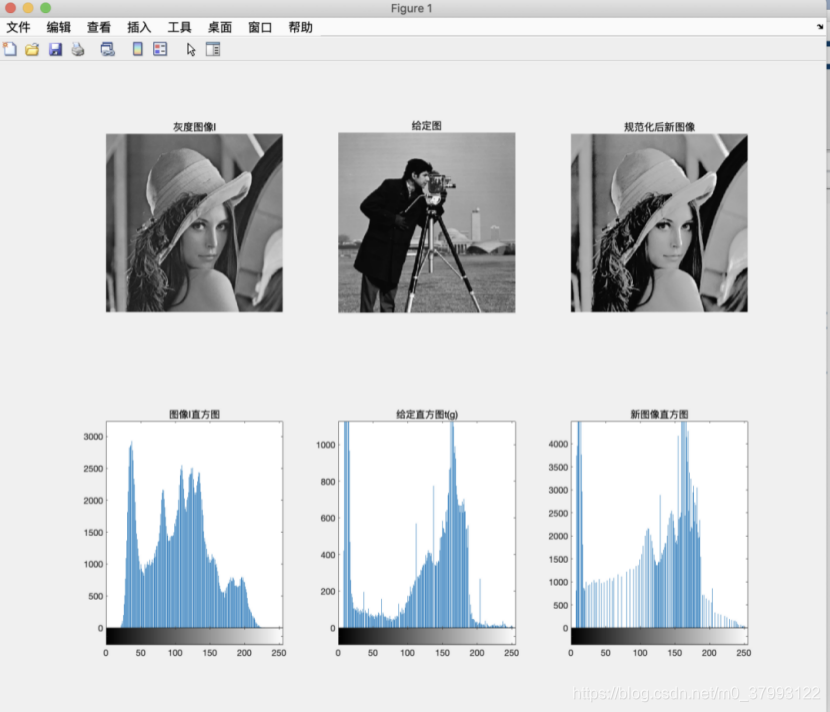
Task: Close the Figure 1 window with the red button
Action: [11, 8]
